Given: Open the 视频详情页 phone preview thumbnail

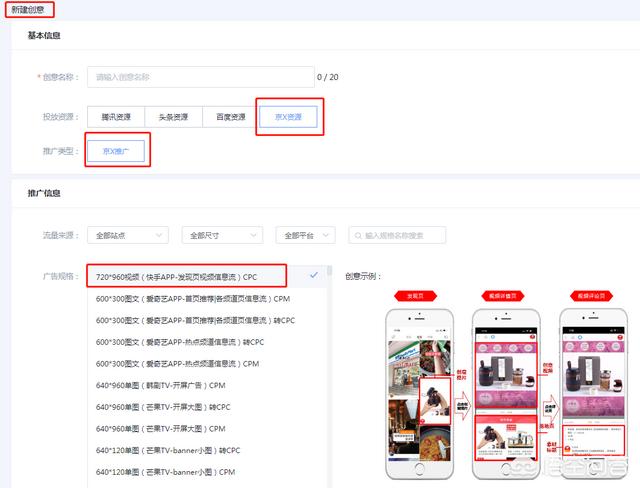Looking at the screenshot, I should pos(506,394).
